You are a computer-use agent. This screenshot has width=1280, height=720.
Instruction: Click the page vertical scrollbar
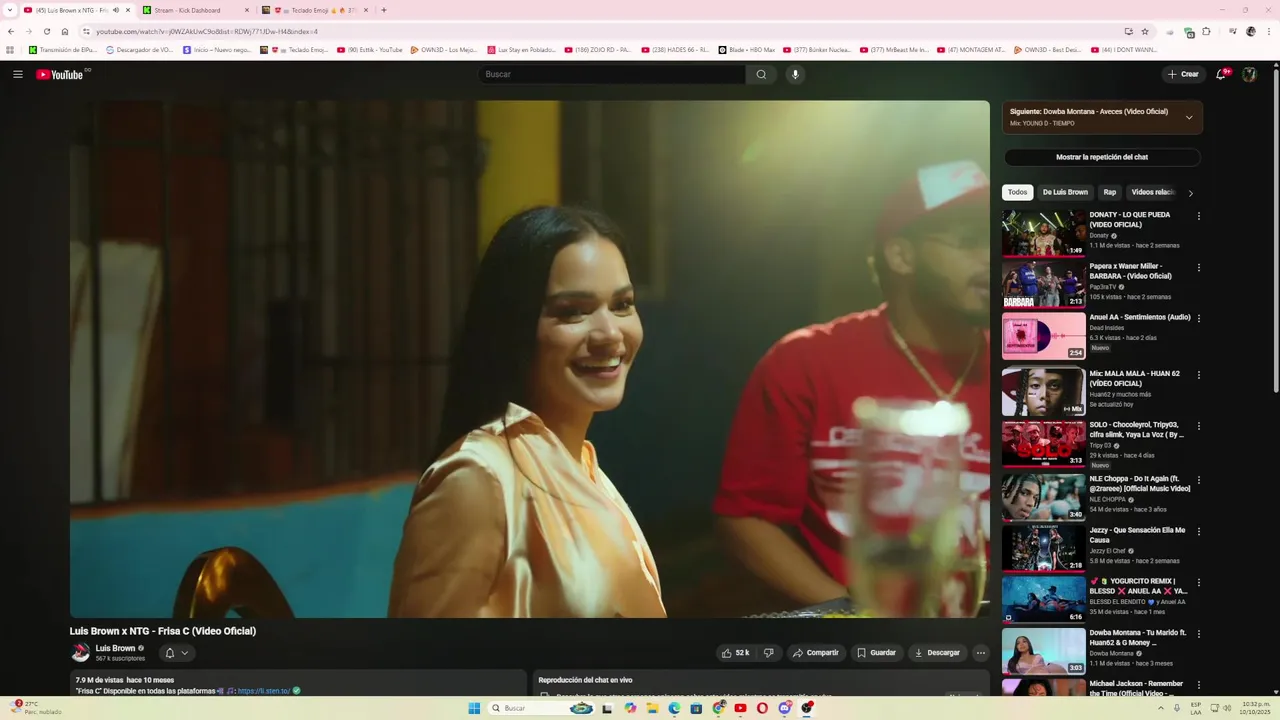tap(1276, 230)
